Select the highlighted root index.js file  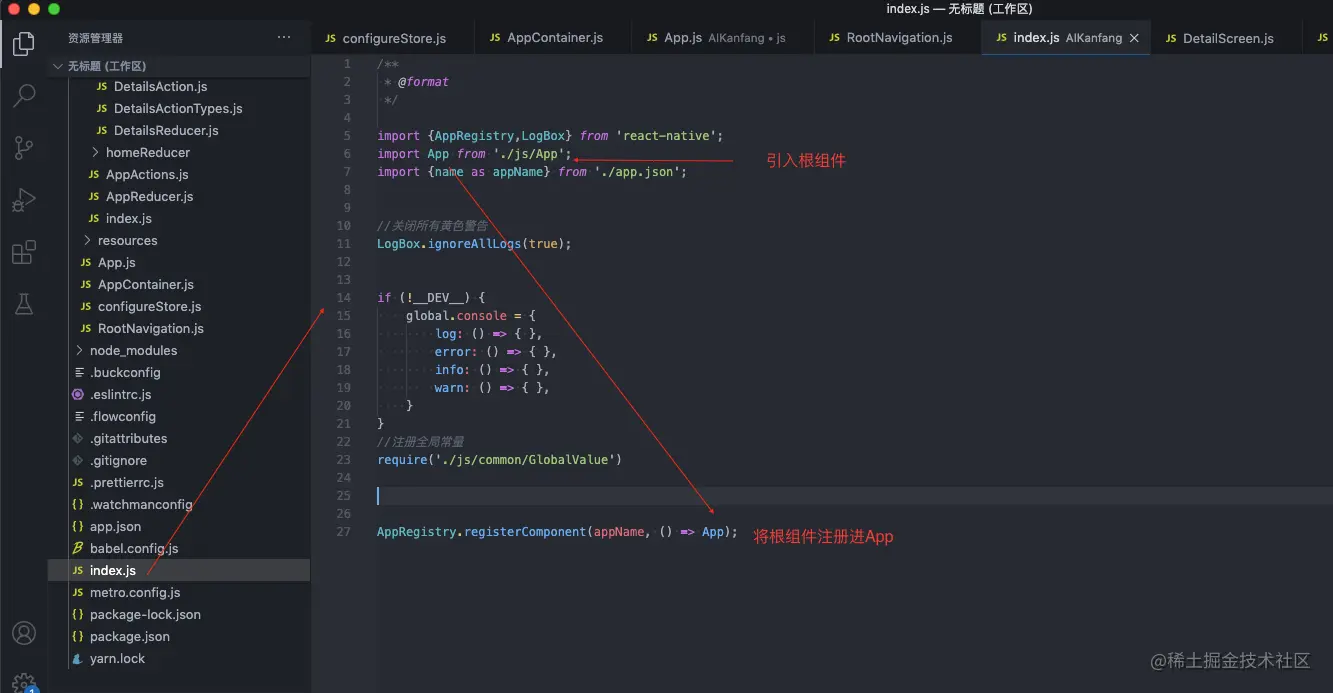click(x=180, y=570)
